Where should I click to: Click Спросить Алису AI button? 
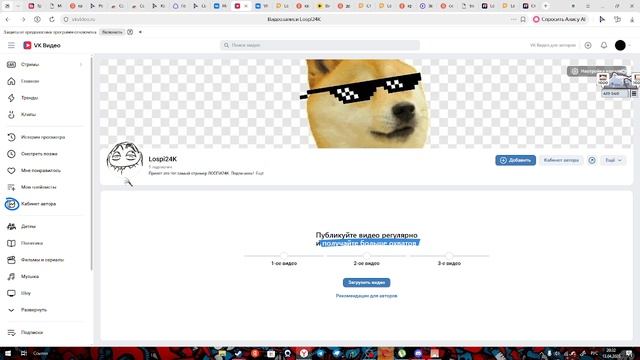[x=560, y=19]
